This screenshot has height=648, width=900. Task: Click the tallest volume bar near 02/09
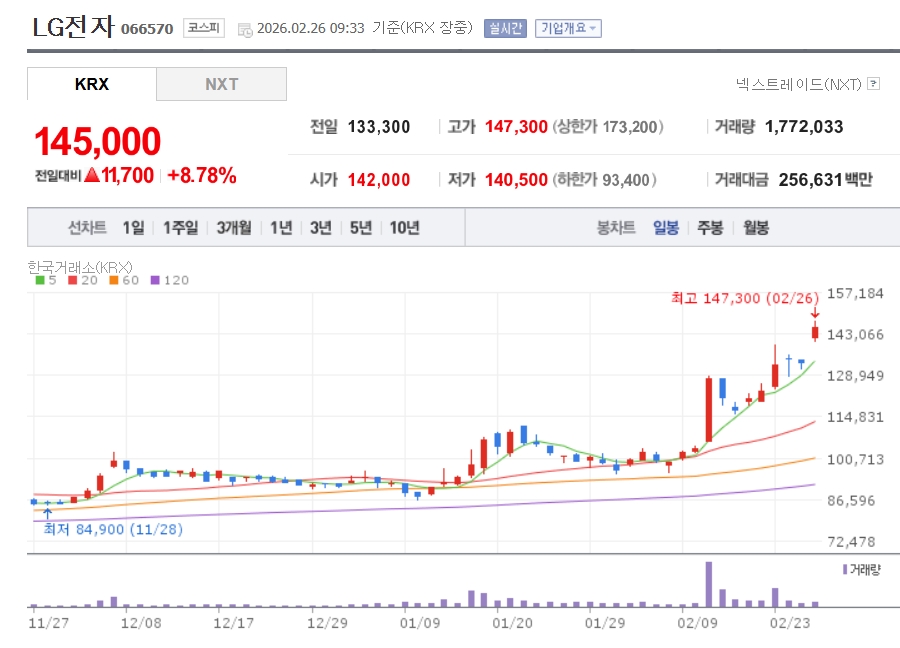click(x=709, y=584)
